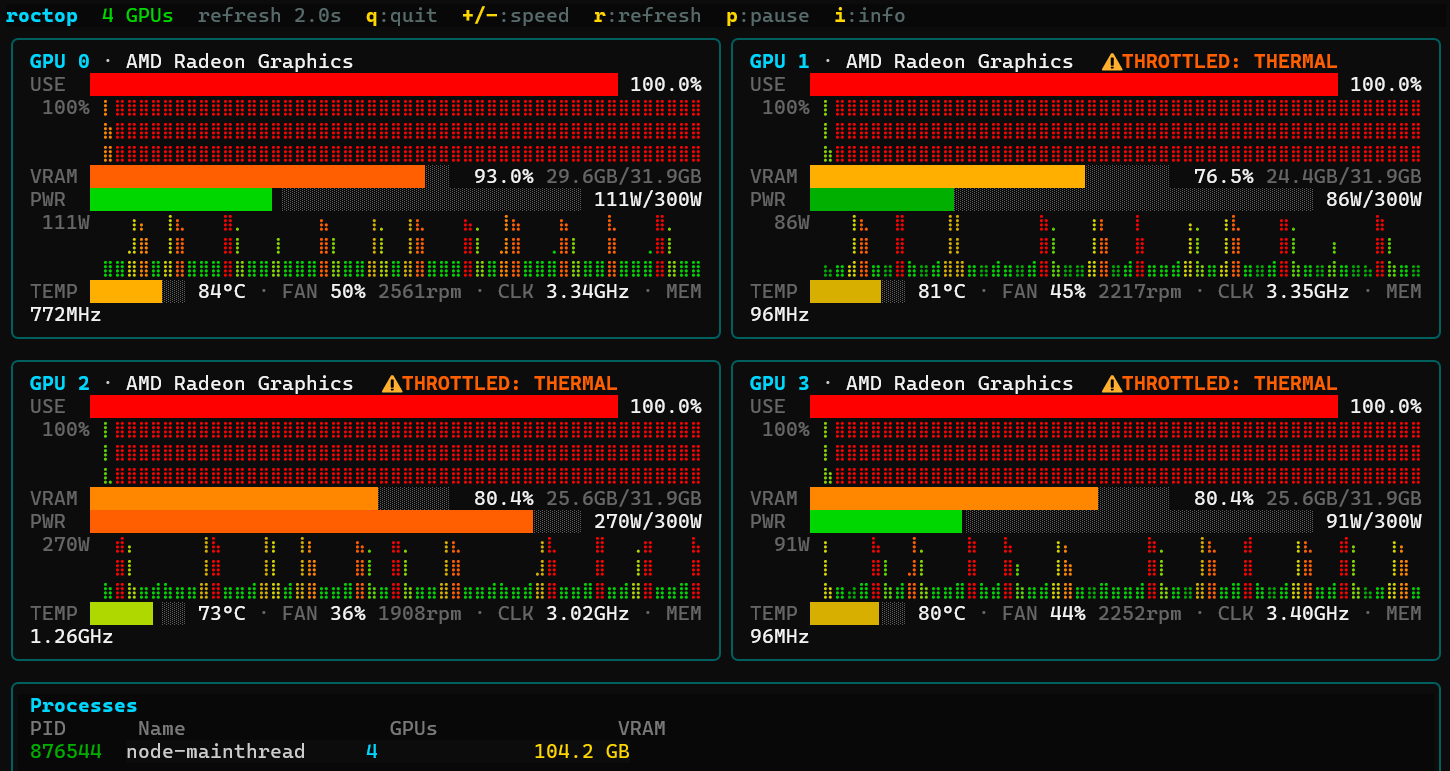Click the '4 GPUs' count in header
Viewport: 1450px width, 771px height.
(137, 15)
